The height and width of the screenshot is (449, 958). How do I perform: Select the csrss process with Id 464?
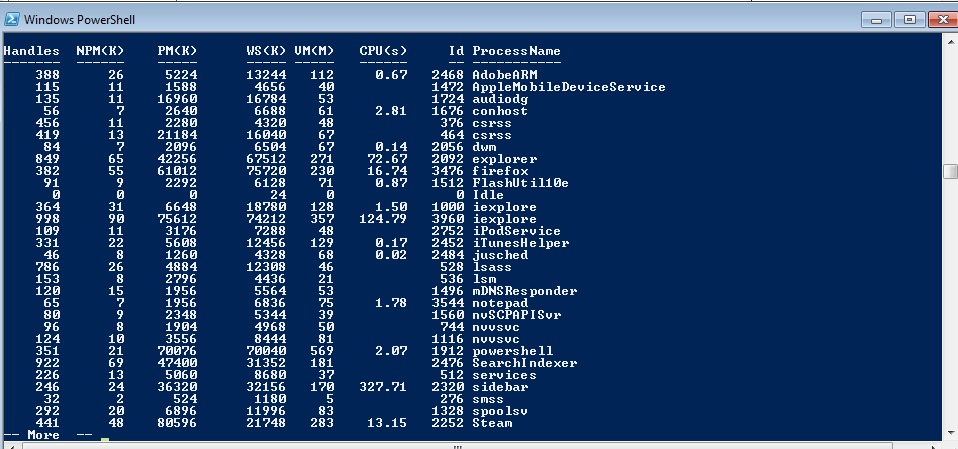[x=492, y=135]
